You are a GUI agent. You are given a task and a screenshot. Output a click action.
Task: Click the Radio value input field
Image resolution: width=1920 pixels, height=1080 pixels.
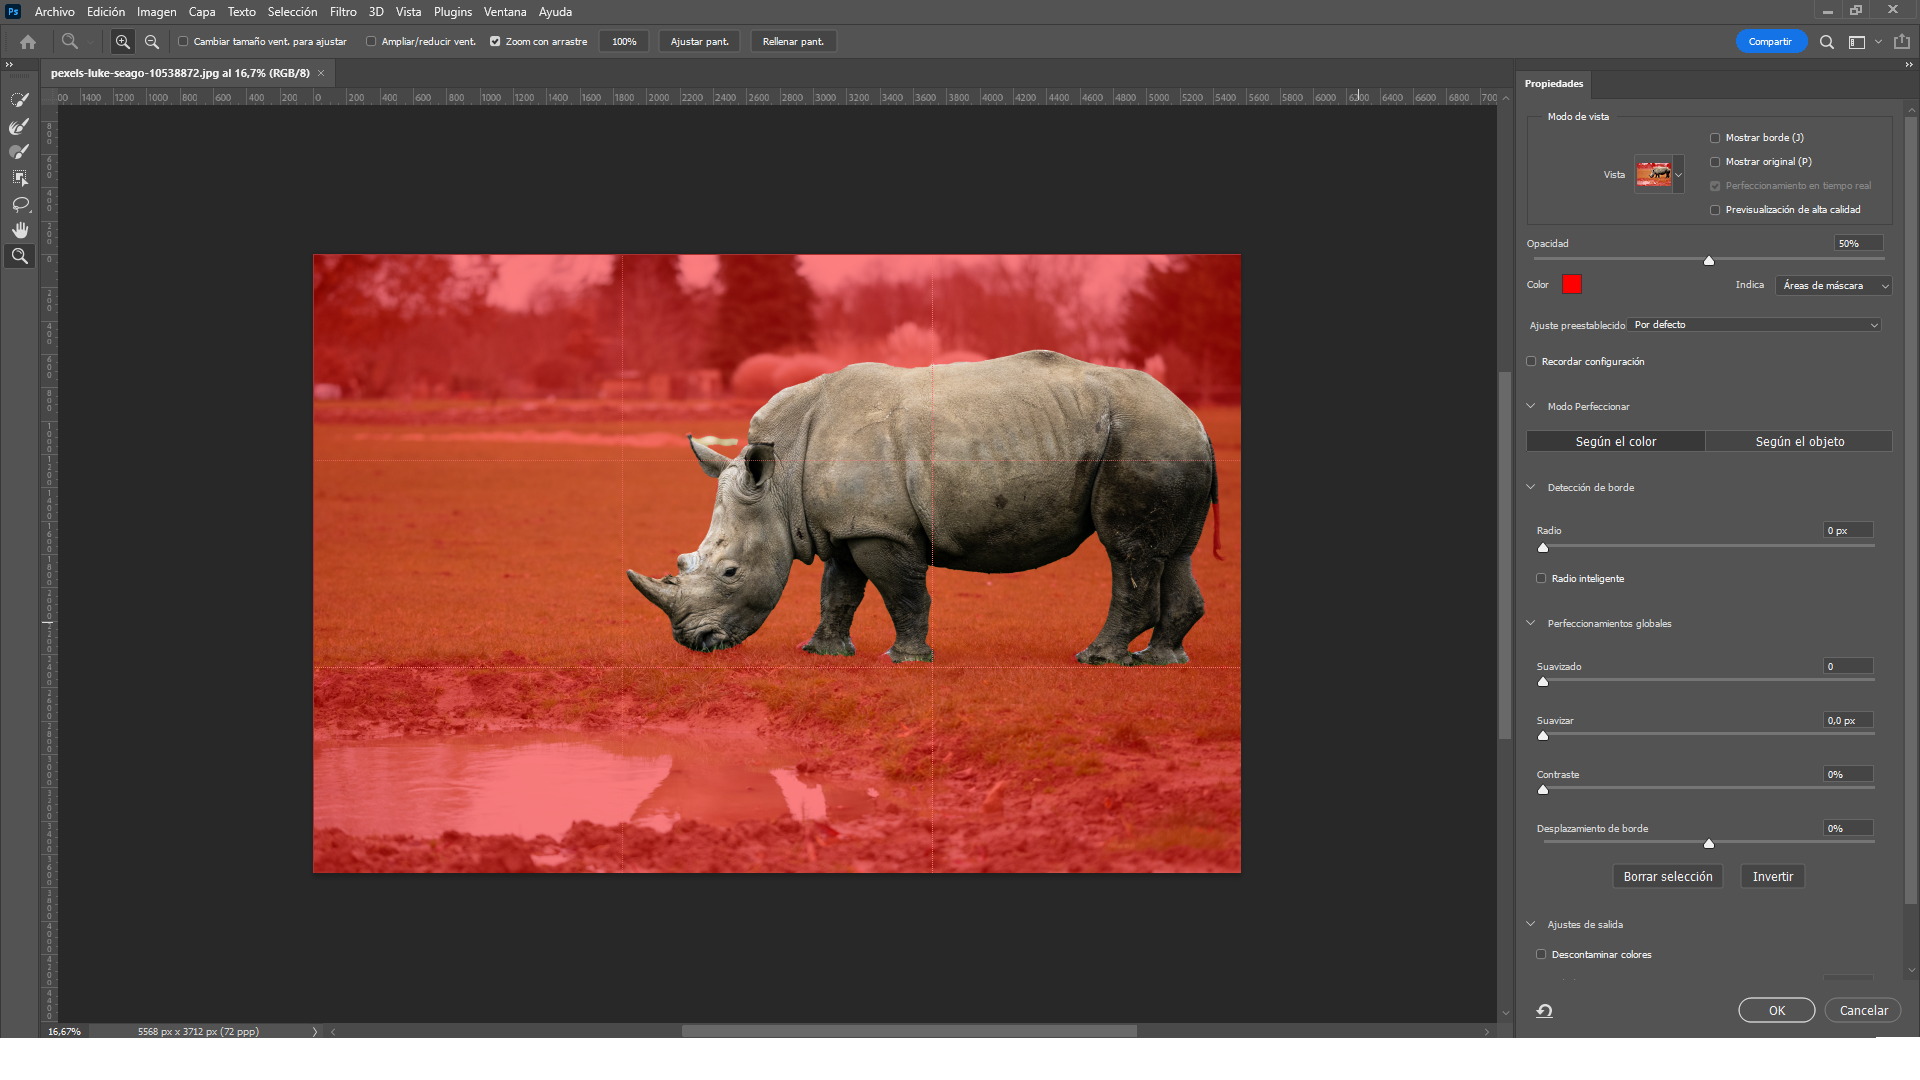1846,531
